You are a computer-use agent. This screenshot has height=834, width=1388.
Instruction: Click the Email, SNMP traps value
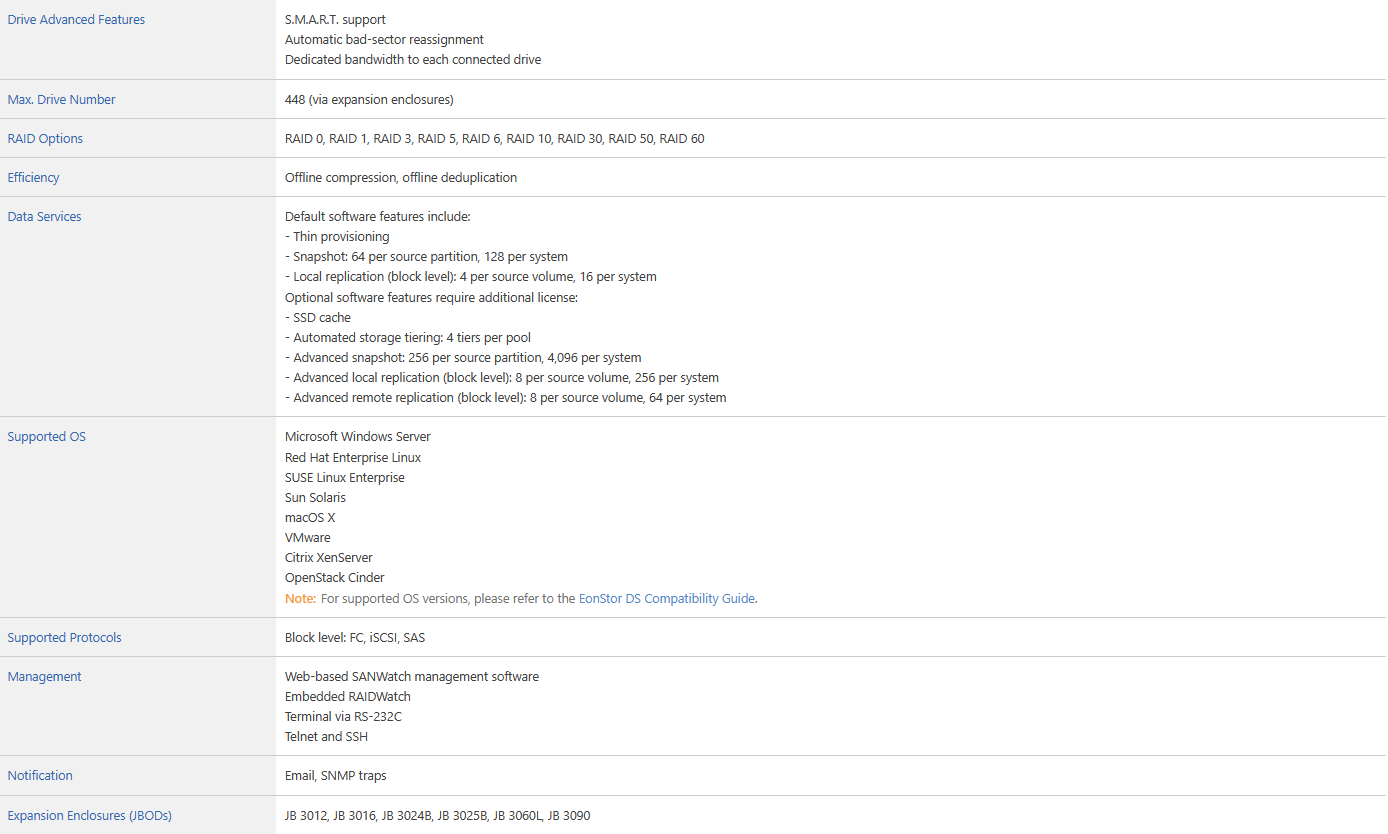[x=335, y=776]
